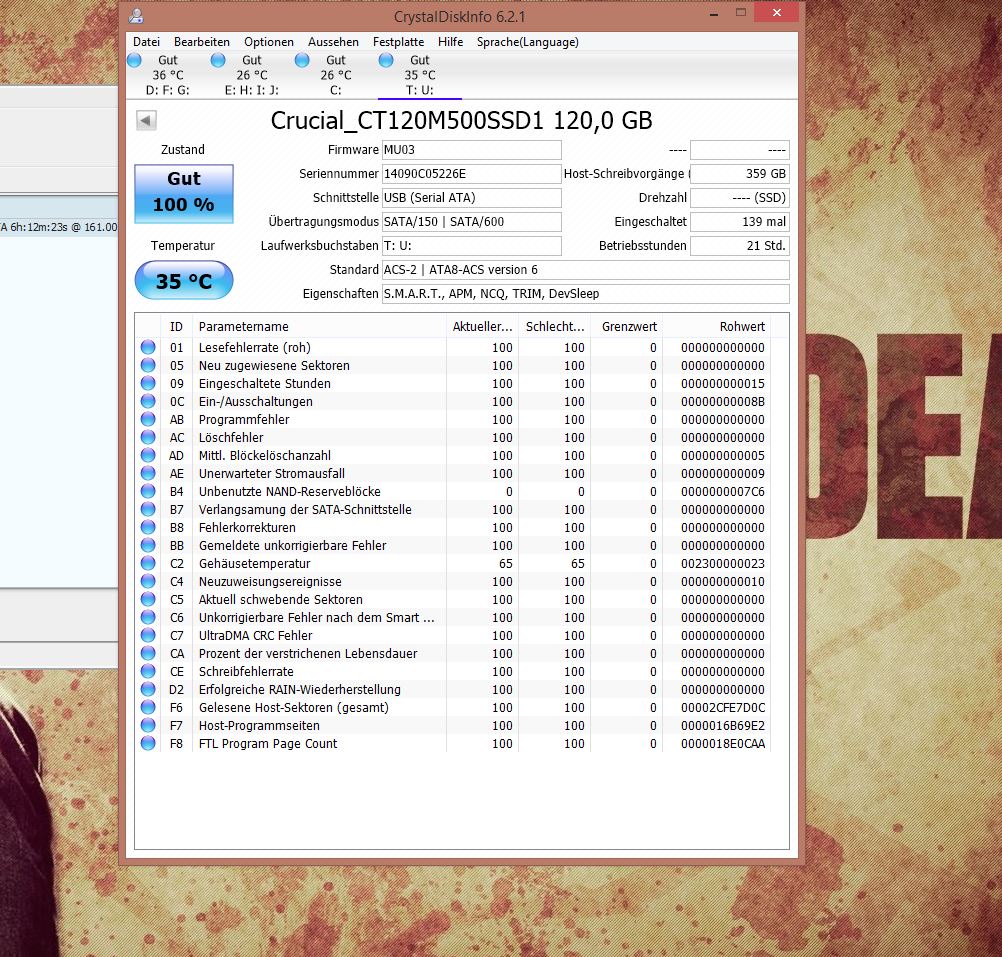Click the Übertragungsmodus field SATA/150 | SATA/600
The height and width of the screenshot is (957, 1002).
point(472,222)
